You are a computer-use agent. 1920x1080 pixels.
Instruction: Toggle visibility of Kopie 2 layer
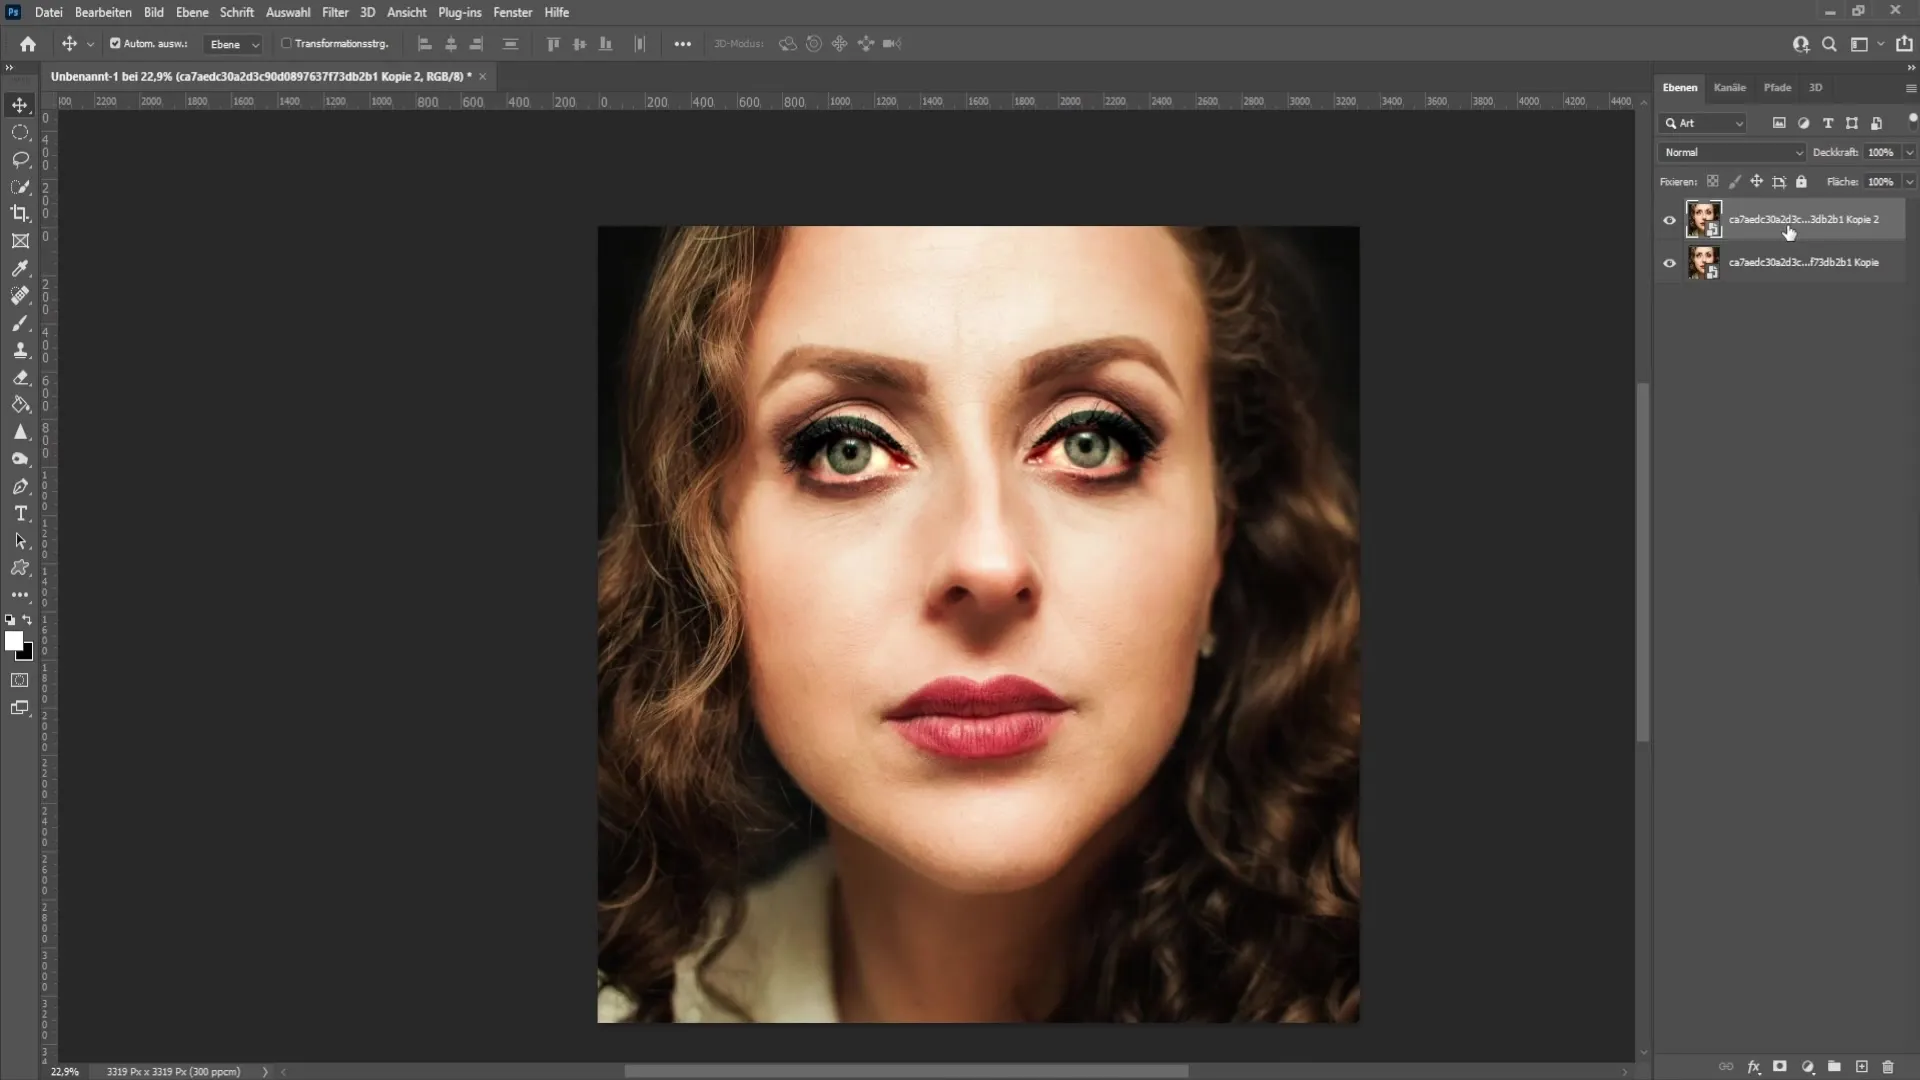tap(1669, 218)
